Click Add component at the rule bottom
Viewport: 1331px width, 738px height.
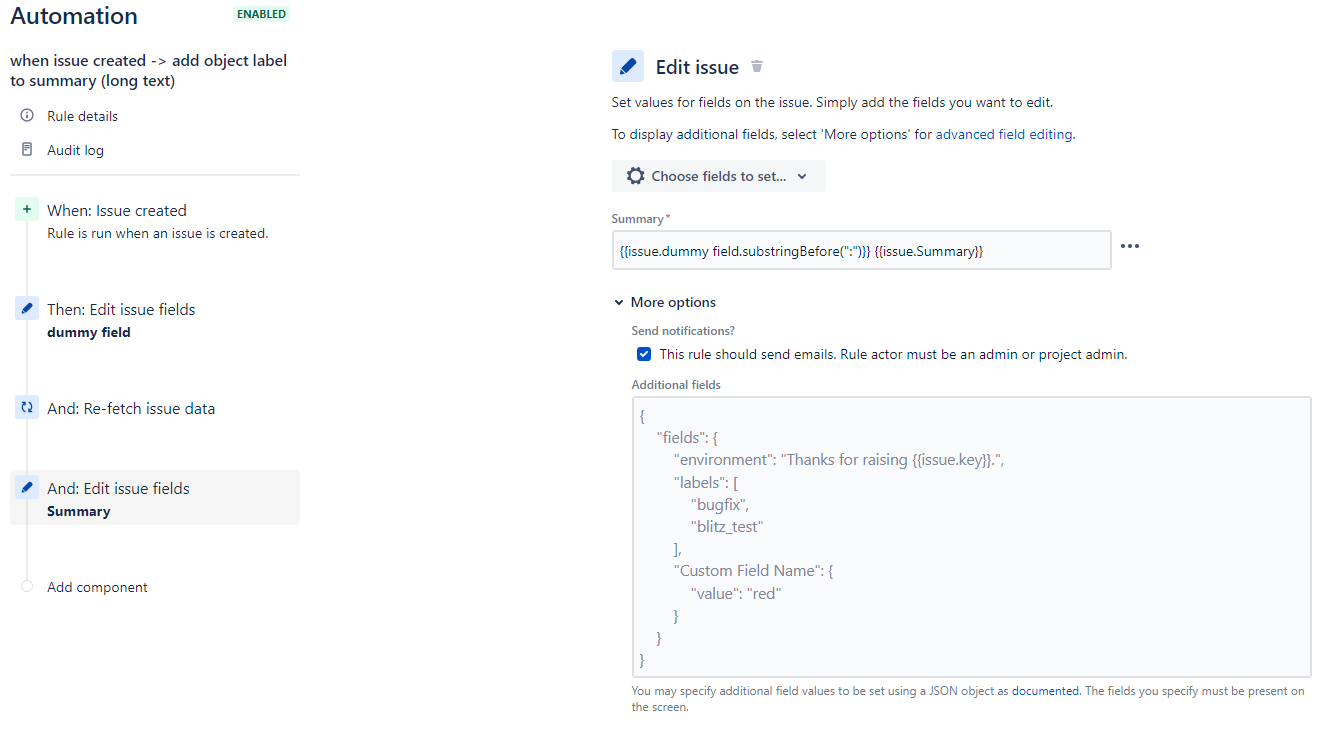click(x=97, y=587)
